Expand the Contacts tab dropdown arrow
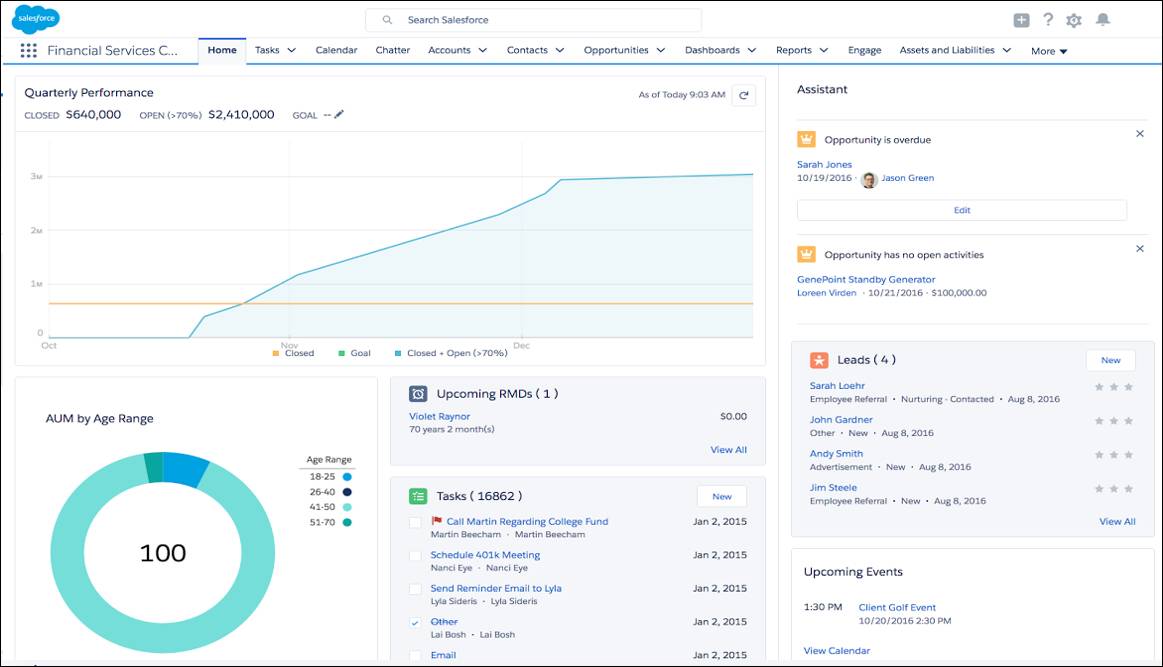Screen dimensions: 1163x667 [x=560, y=50]
